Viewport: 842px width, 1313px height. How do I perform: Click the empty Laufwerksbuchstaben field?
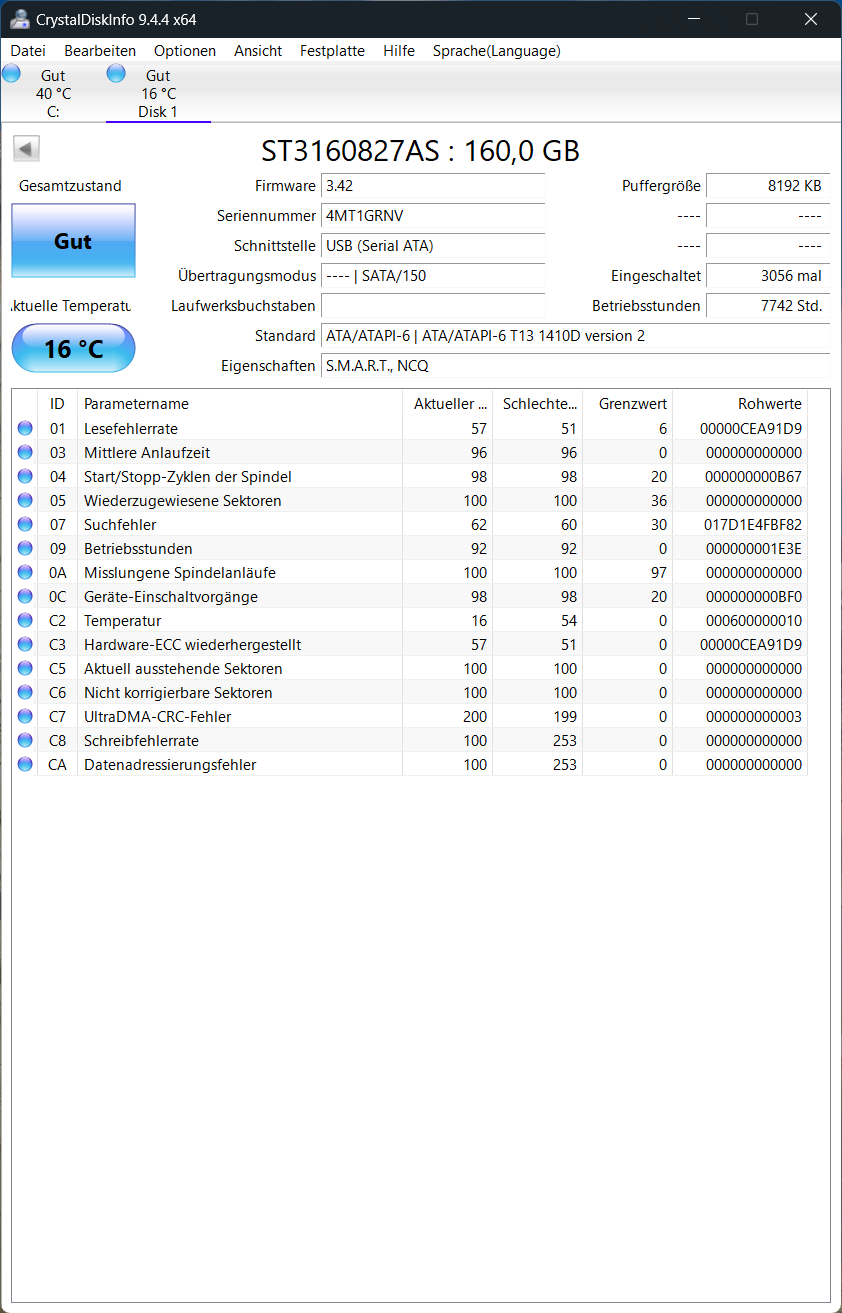pyautogui.click(x=433, y=306)
